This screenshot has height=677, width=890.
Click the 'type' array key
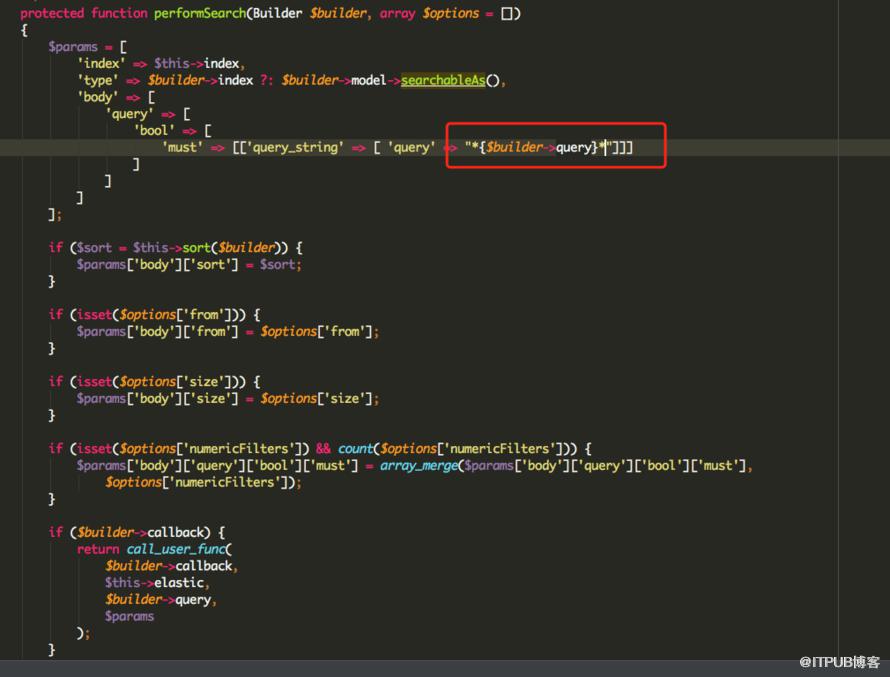[x=98, y=80]
